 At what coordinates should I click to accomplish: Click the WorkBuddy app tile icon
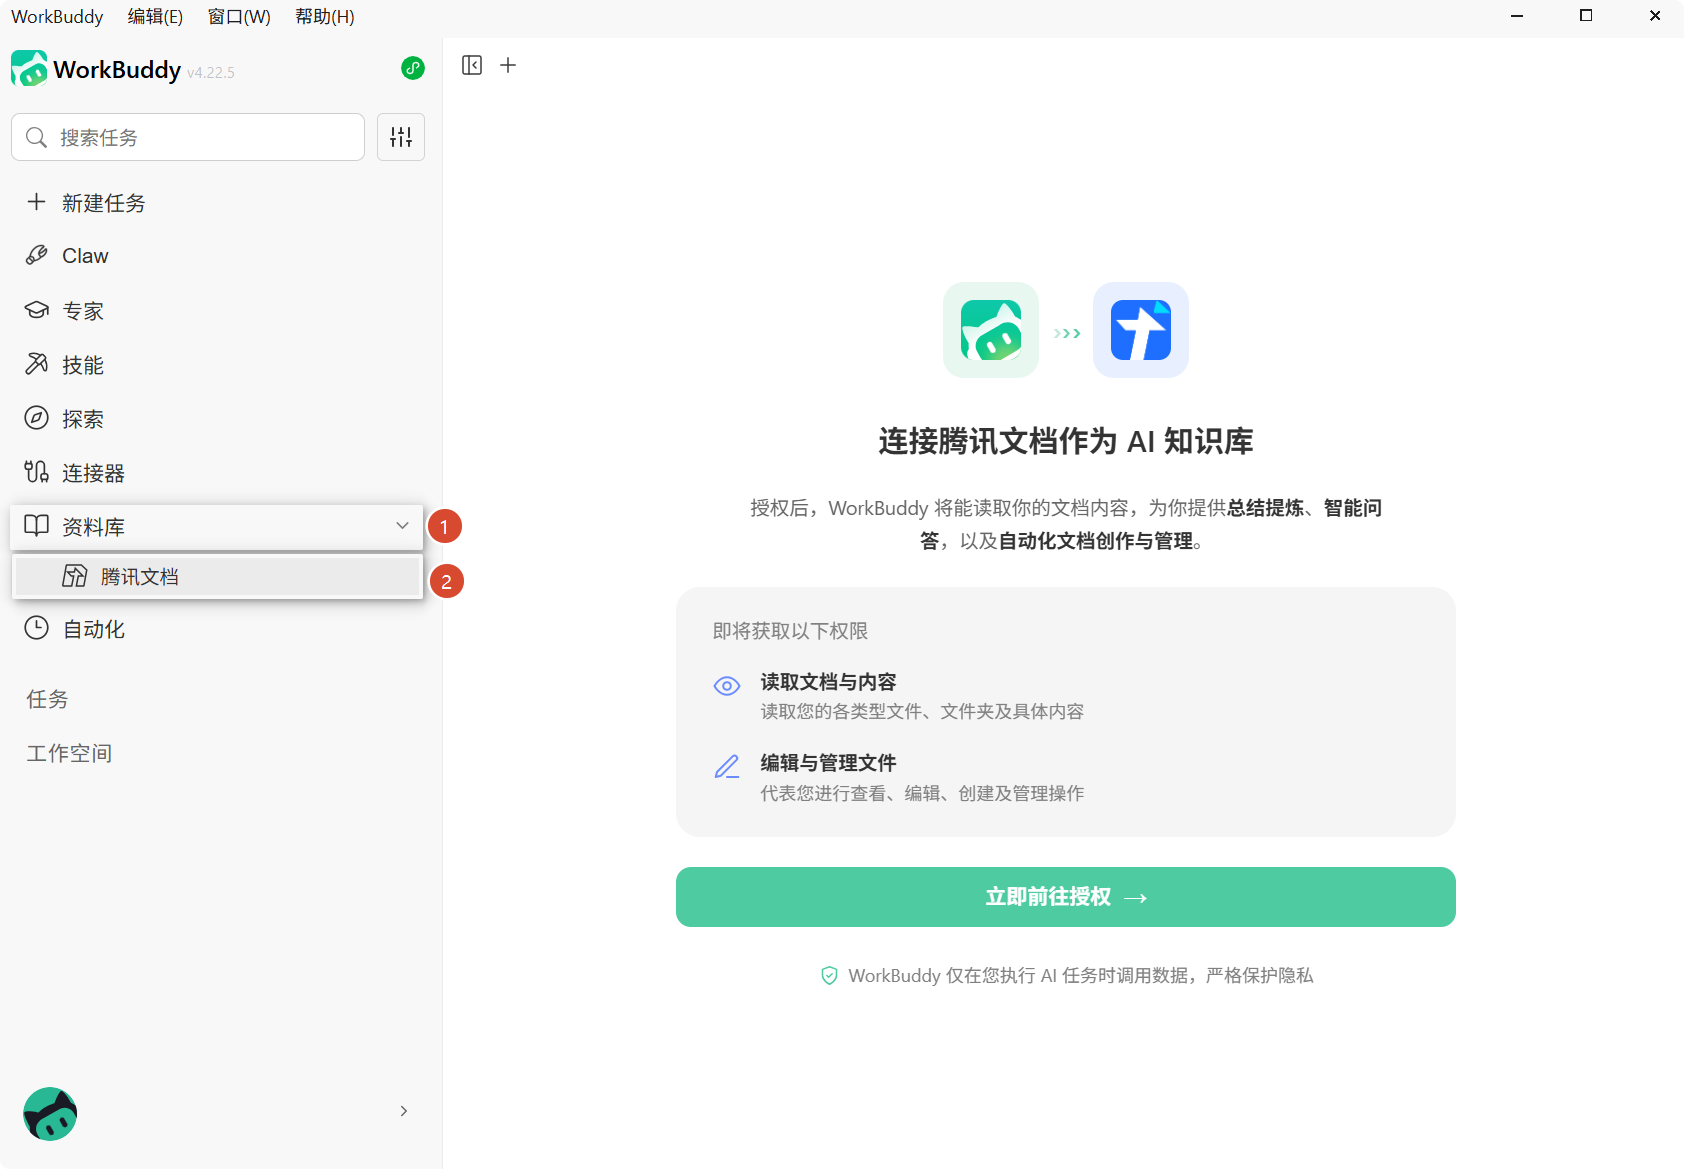tap(991, 330)
